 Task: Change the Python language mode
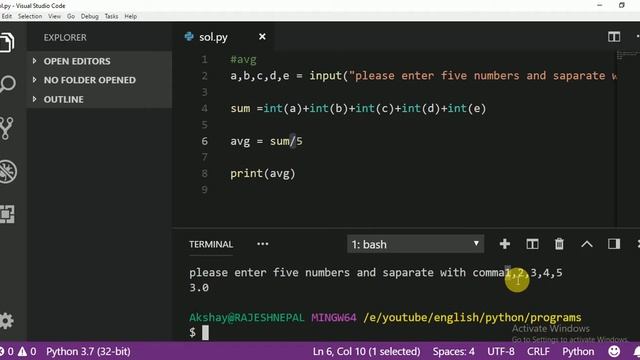pyautogui.click(x=578, y=351)
